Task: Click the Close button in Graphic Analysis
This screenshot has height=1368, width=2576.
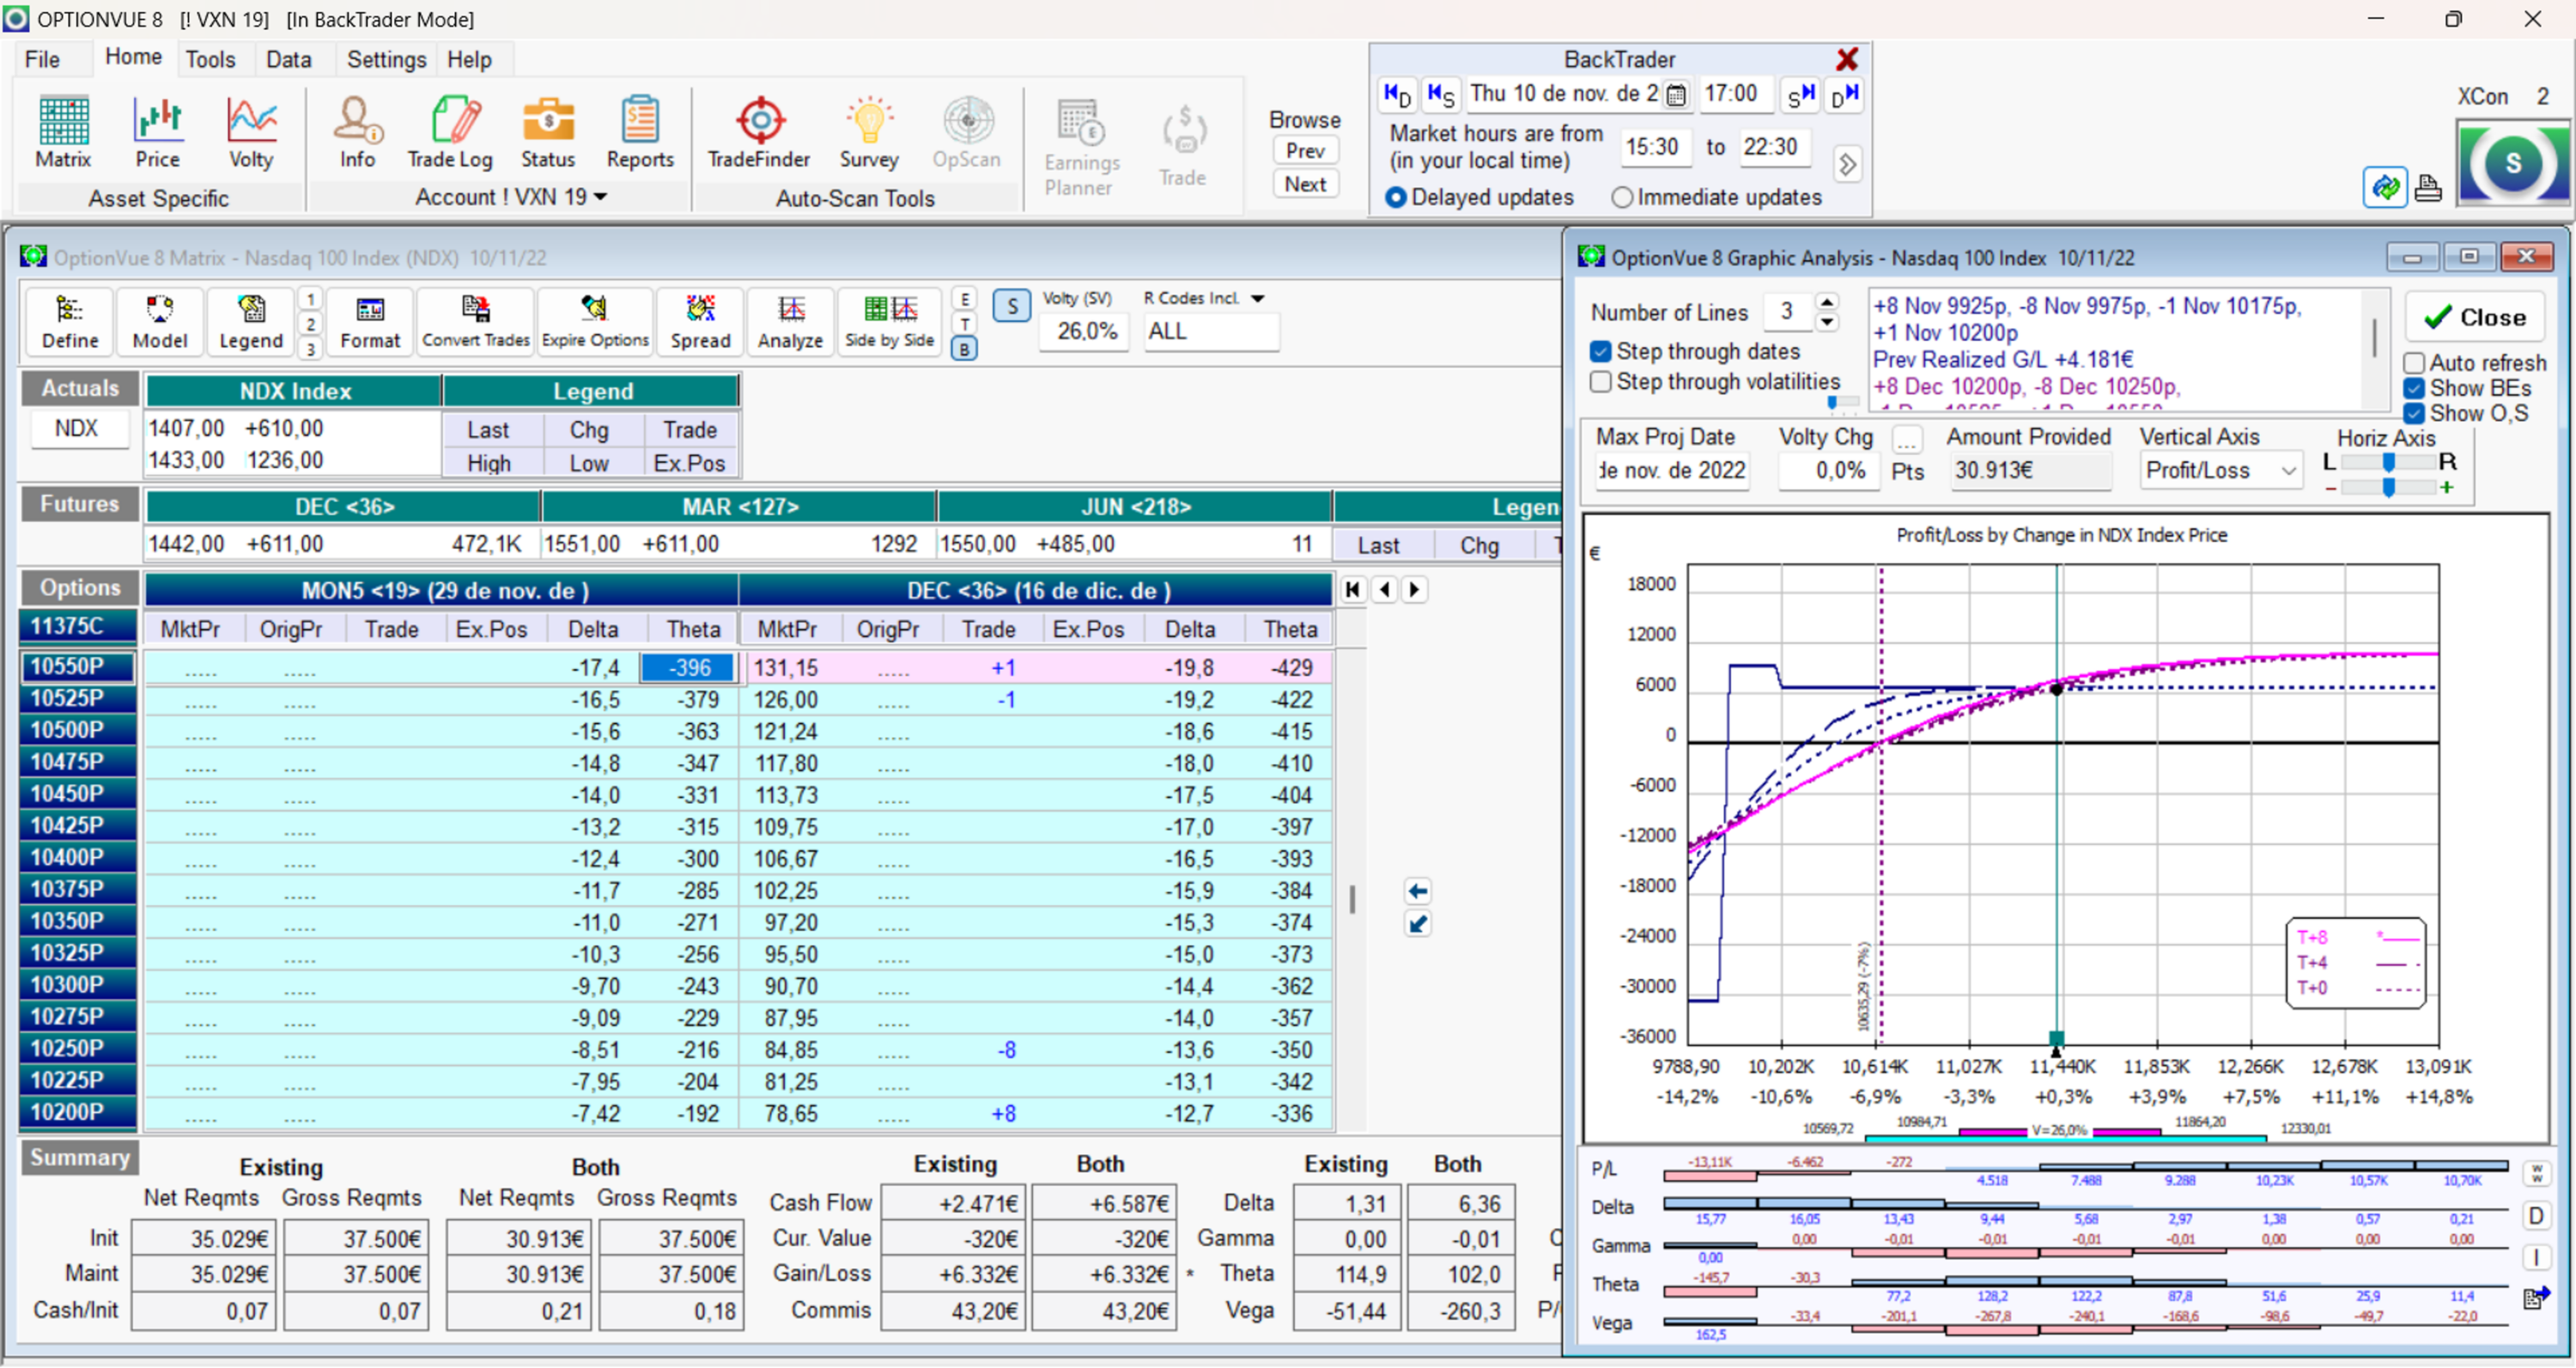Action: click(x=2475, y=317)
